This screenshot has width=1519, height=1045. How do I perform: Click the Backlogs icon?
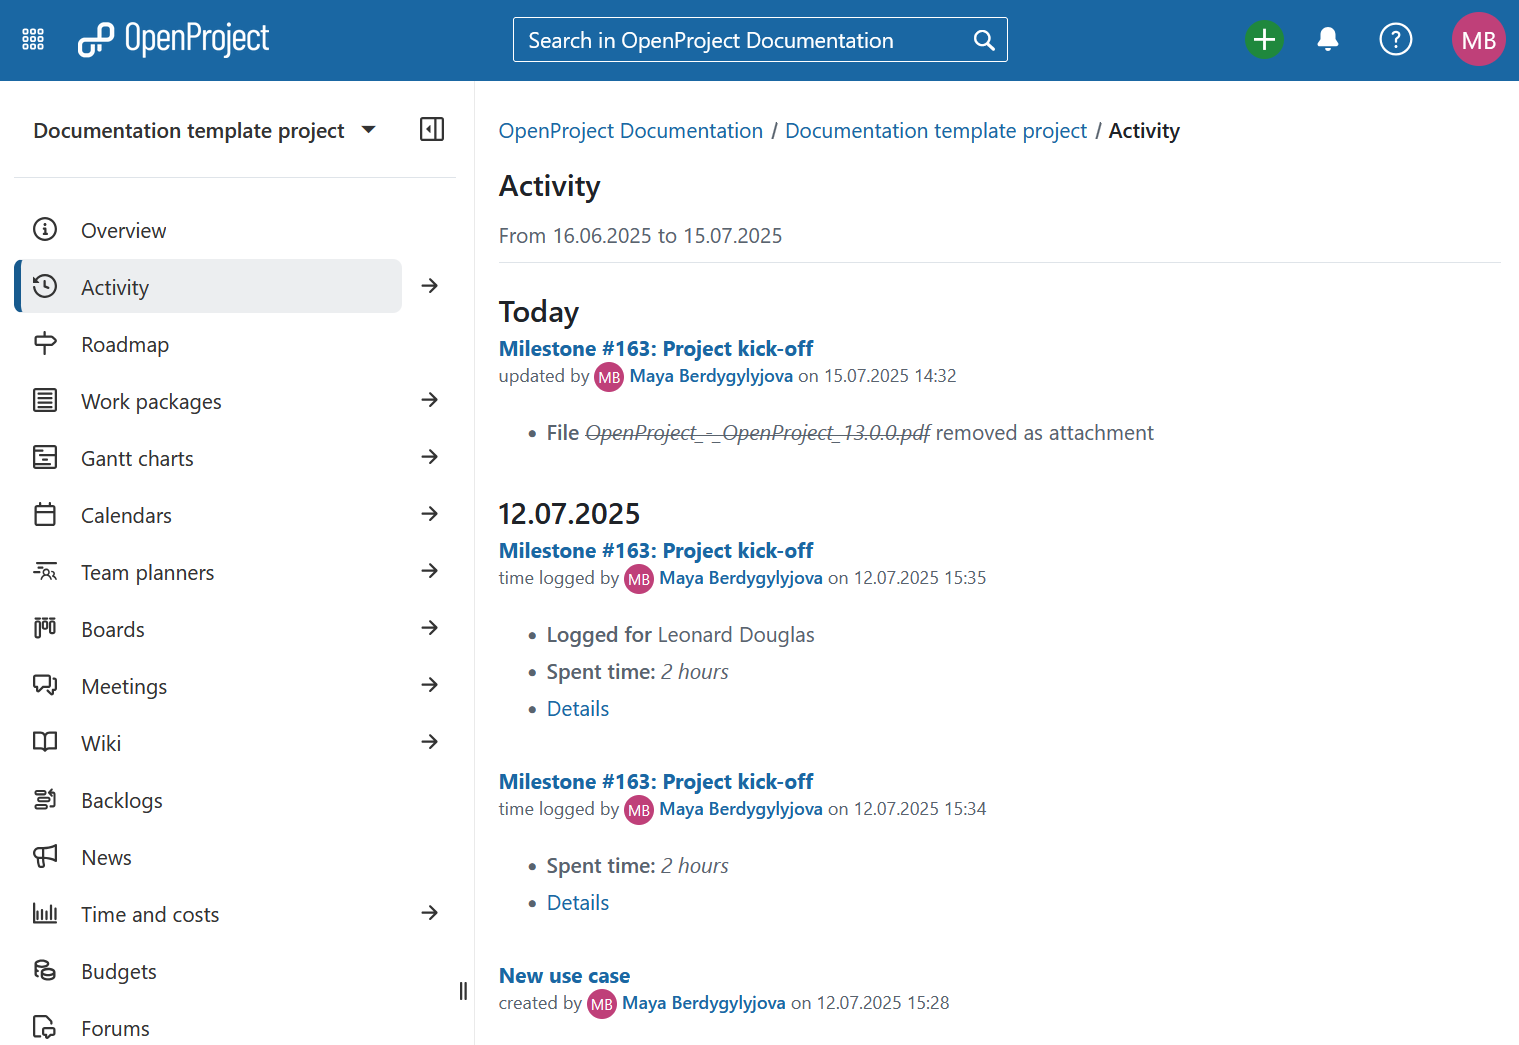pos(45,800)
